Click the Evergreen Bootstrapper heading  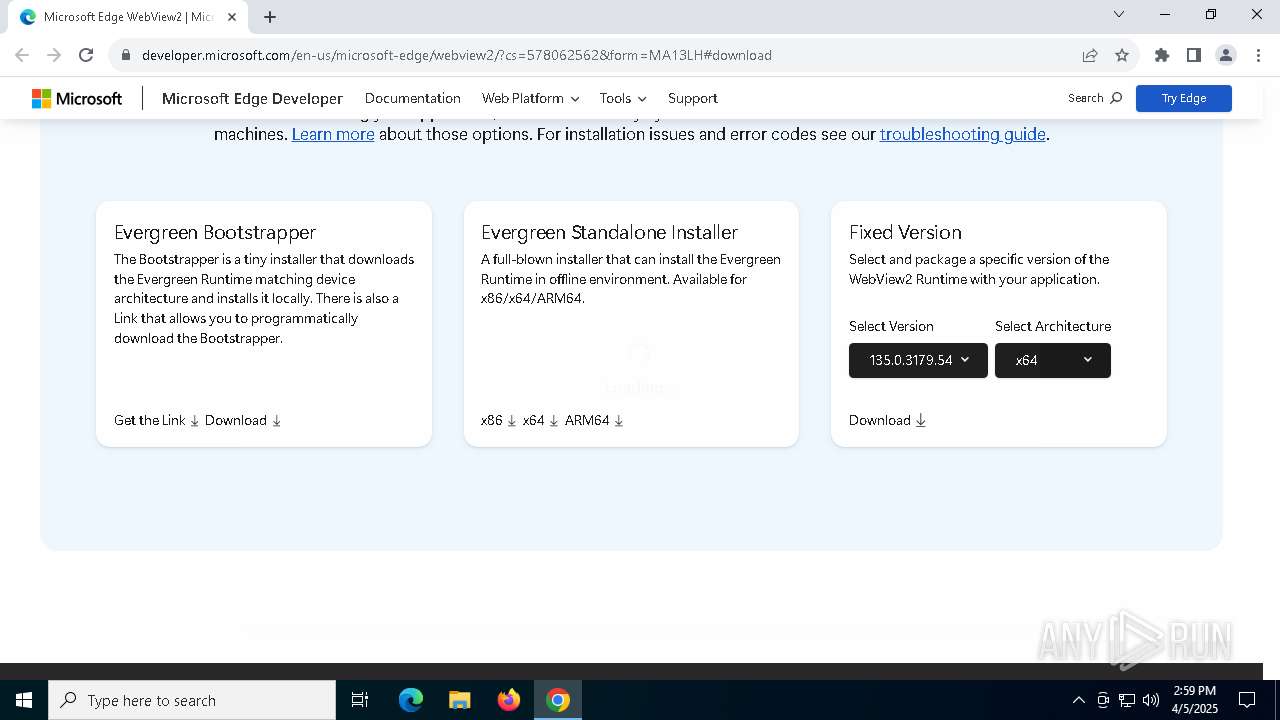pos(215,232)
